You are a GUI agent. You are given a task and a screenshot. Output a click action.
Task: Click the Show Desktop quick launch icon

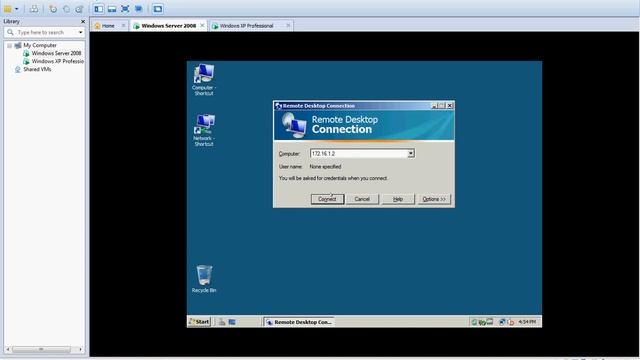pos(232,322)
